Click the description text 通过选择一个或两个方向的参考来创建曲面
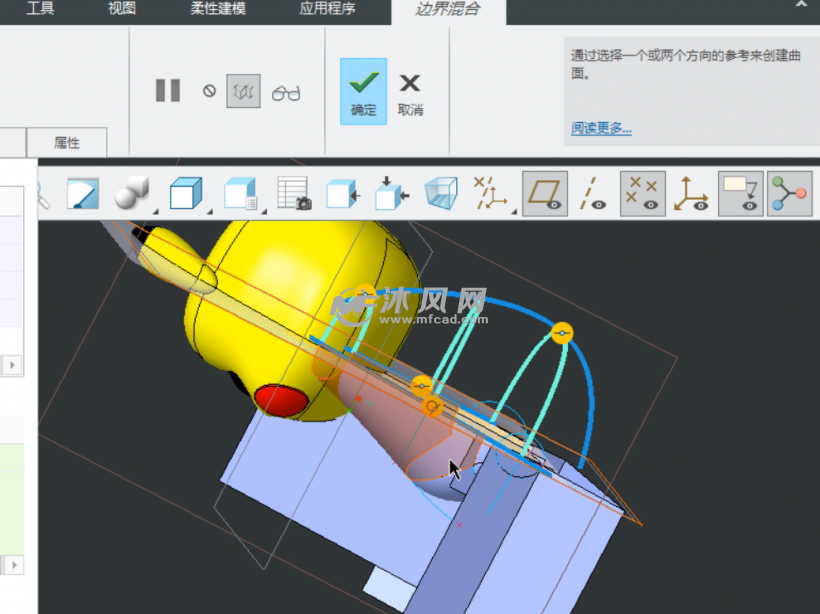 tap(686, 64)
